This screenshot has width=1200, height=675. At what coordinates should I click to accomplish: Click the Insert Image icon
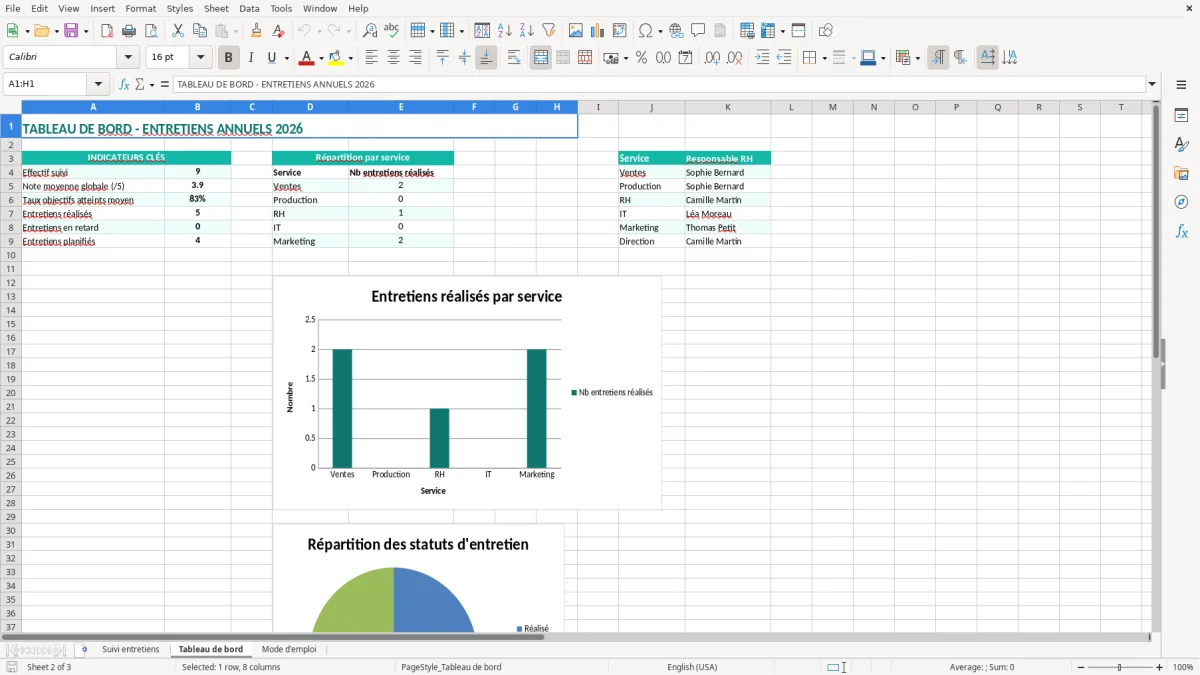coord(575,31)
